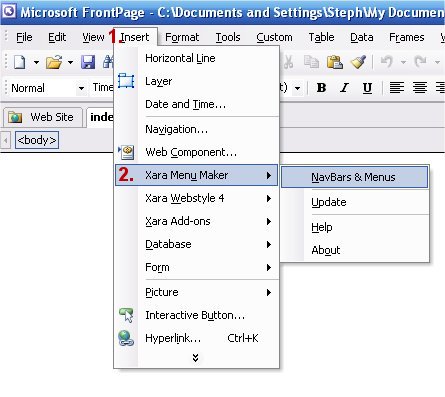Open the Table menu
Image resolution: width=445 pixels, height=397 pixels.
[x=321, y=37]
